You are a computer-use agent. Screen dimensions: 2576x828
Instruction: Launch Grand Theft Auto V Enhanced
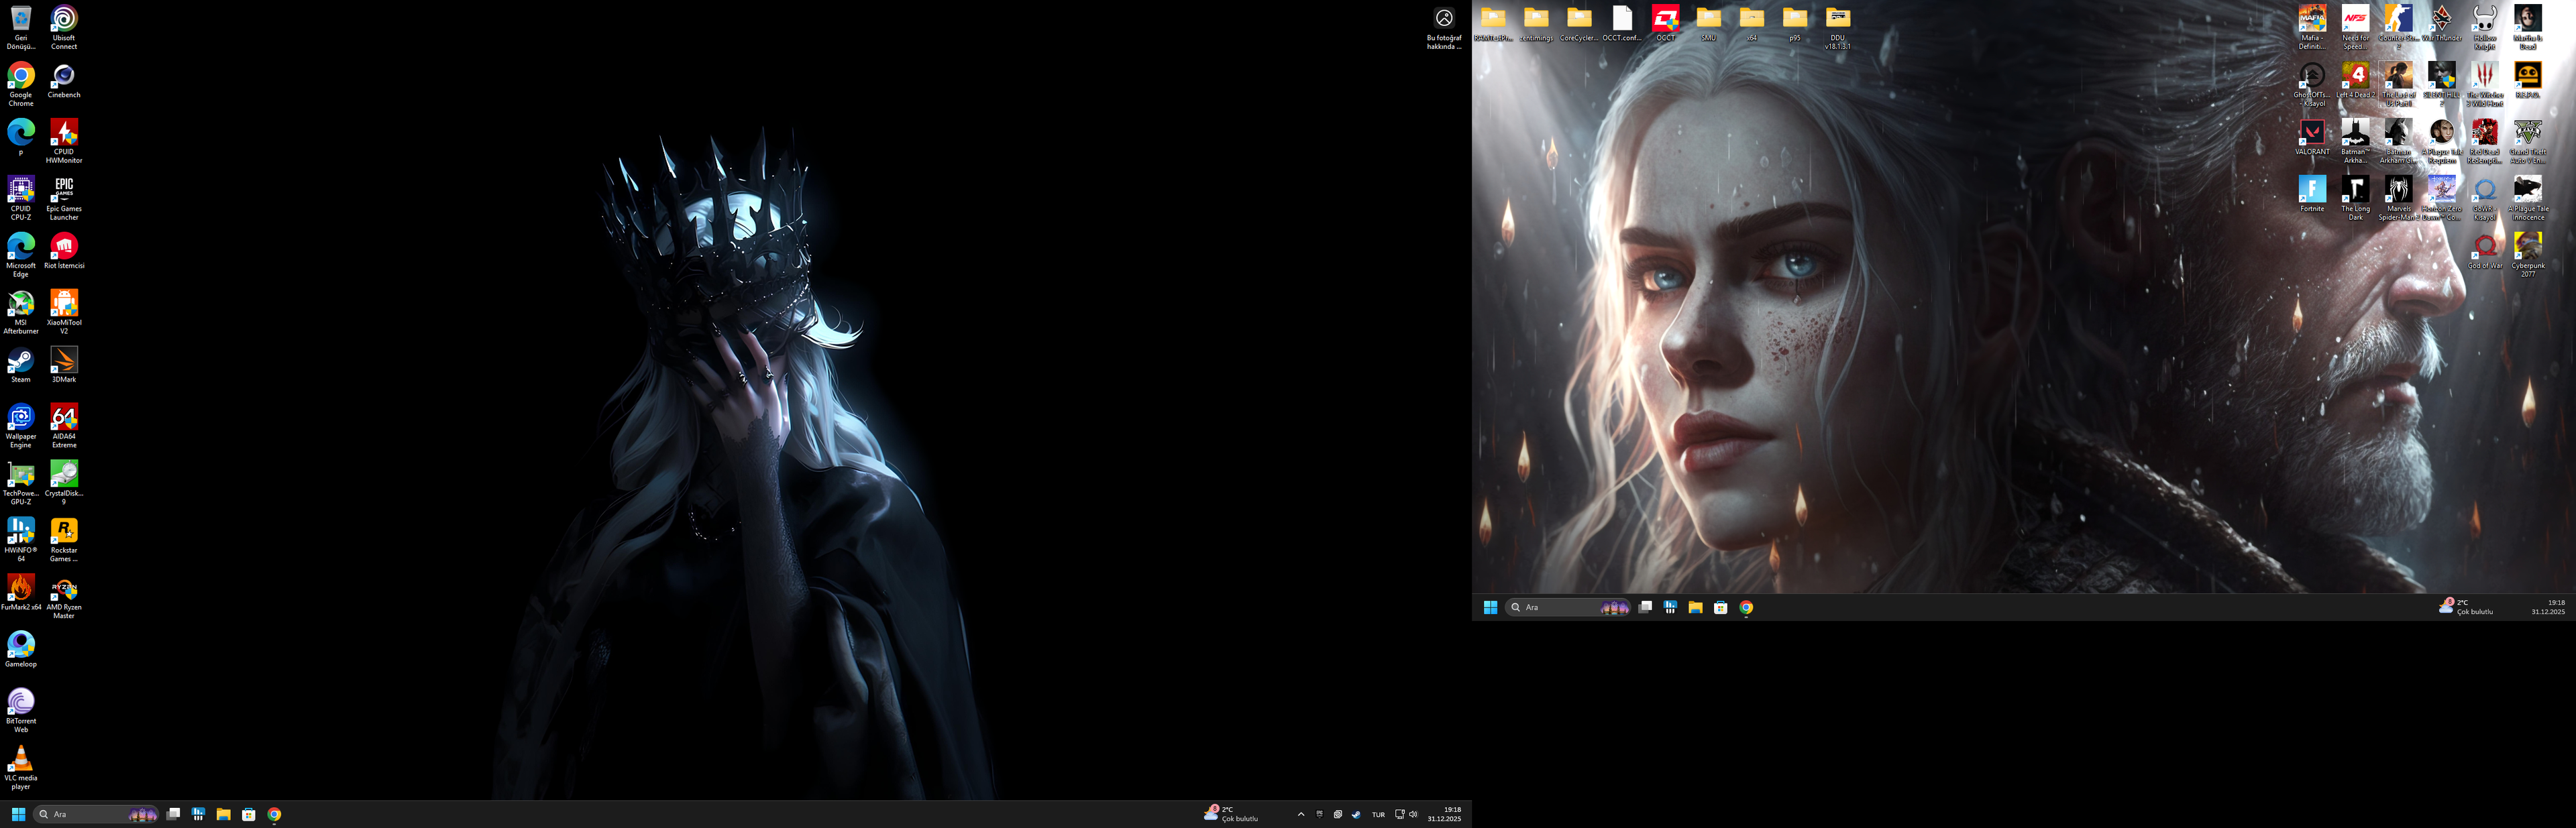point(2528,142)
